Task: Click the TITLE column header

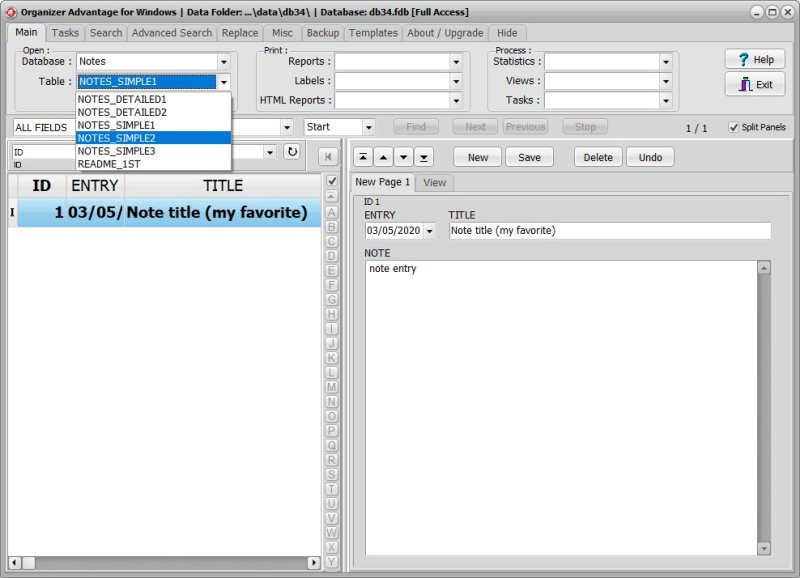Action: 223,186
